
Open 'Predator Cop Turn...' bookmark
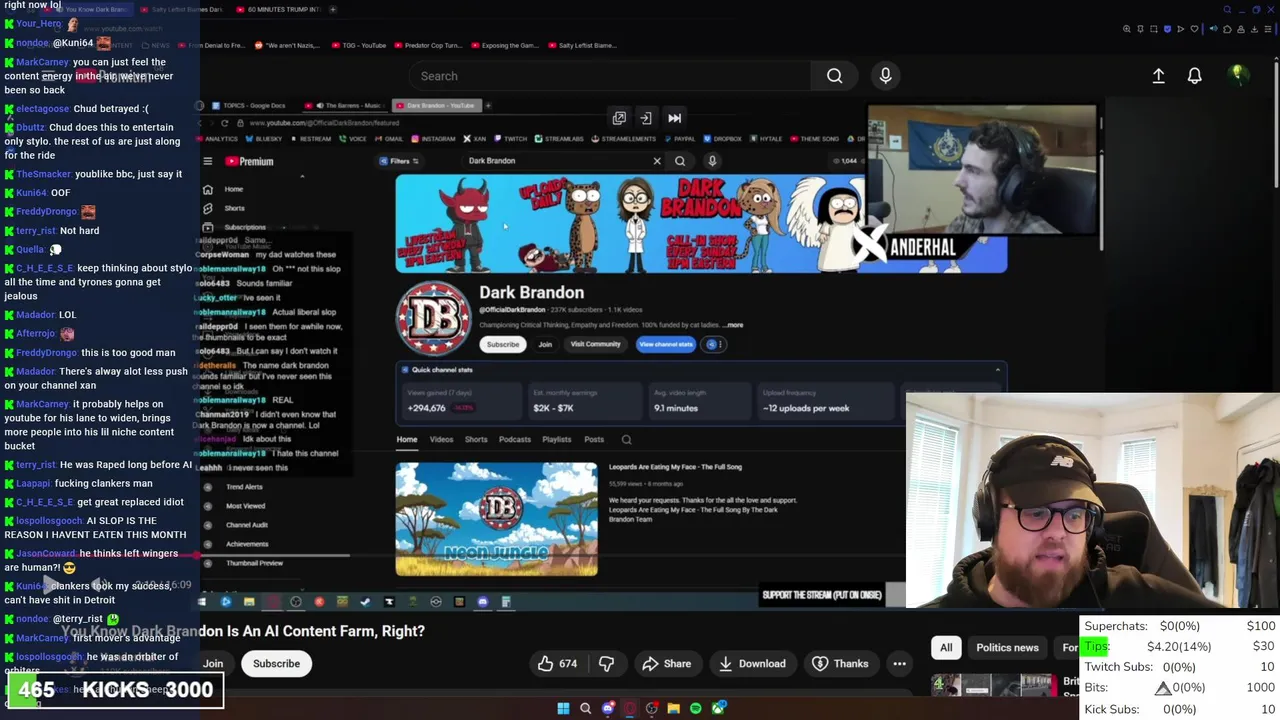[x=429, y=45]
